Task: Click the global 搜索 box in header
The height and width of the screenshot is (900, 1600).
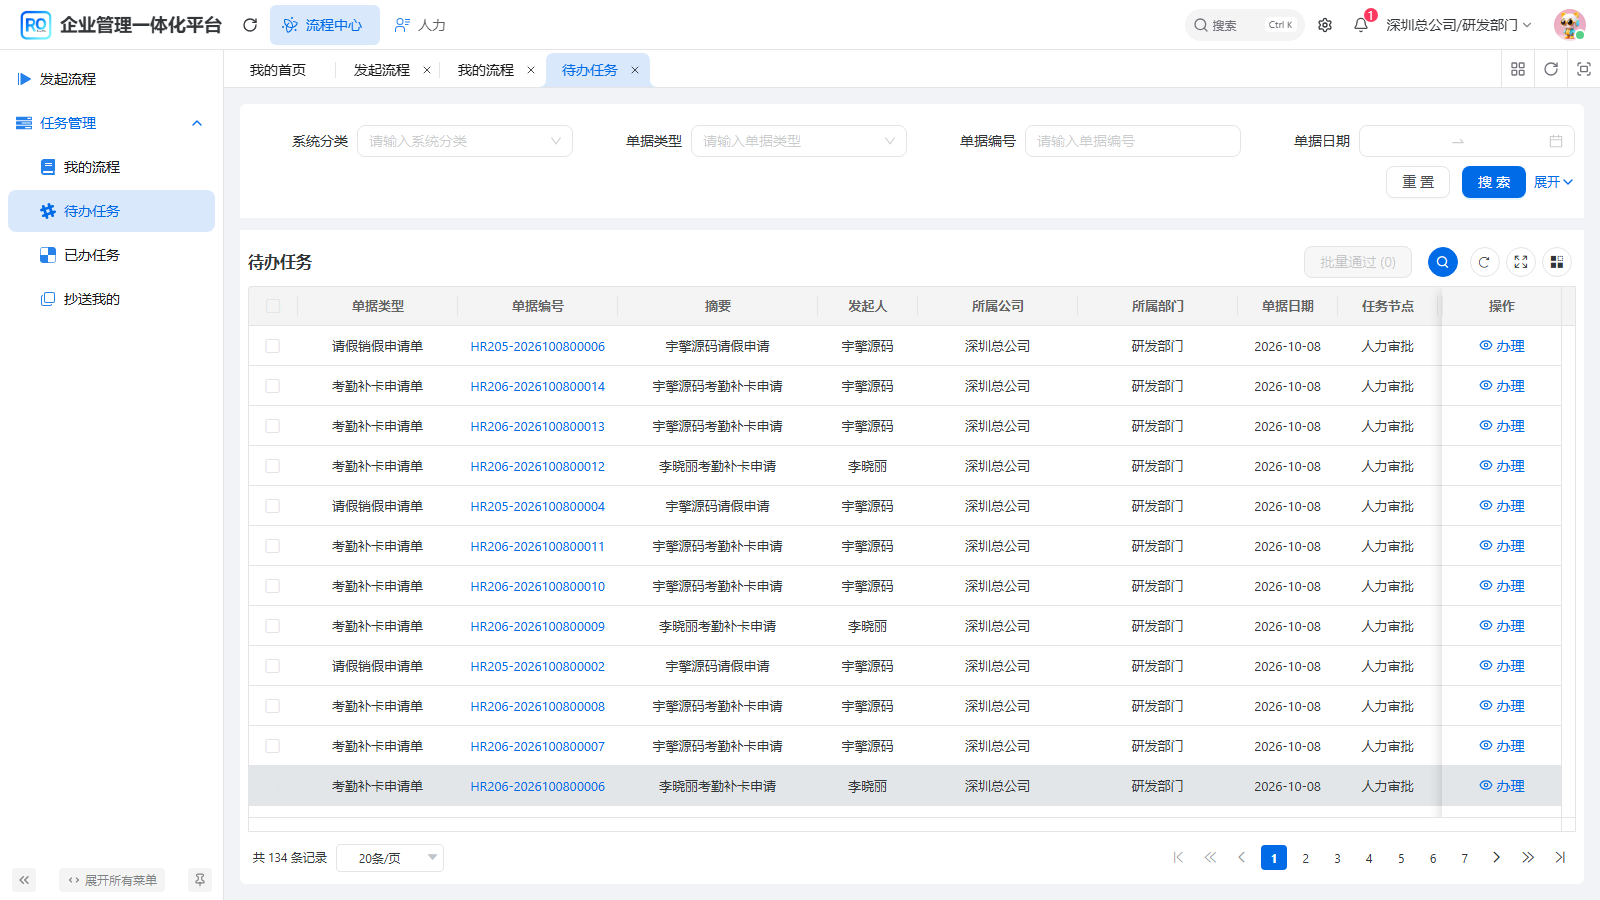Action: click(x=1245, y=25)
